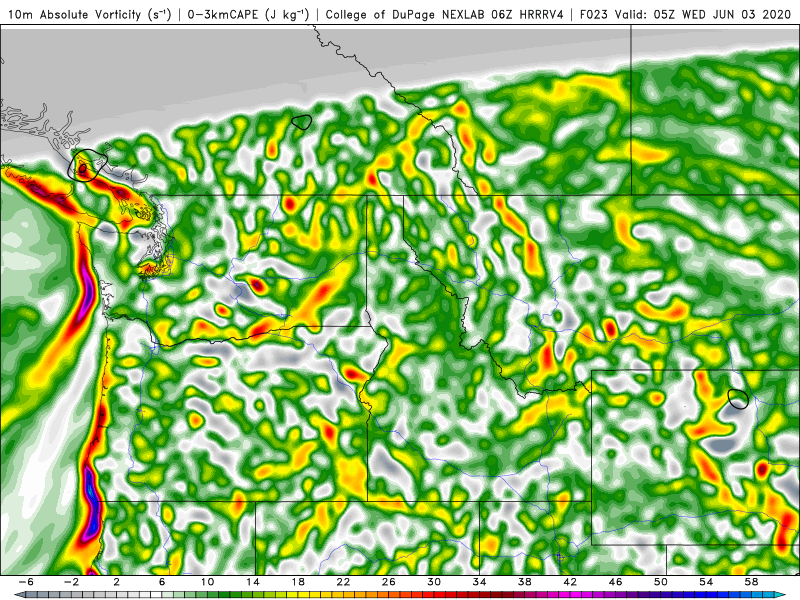Click the '10' color scale label
The height and width of the screenshot is (600, 800).
click(207, 582)
